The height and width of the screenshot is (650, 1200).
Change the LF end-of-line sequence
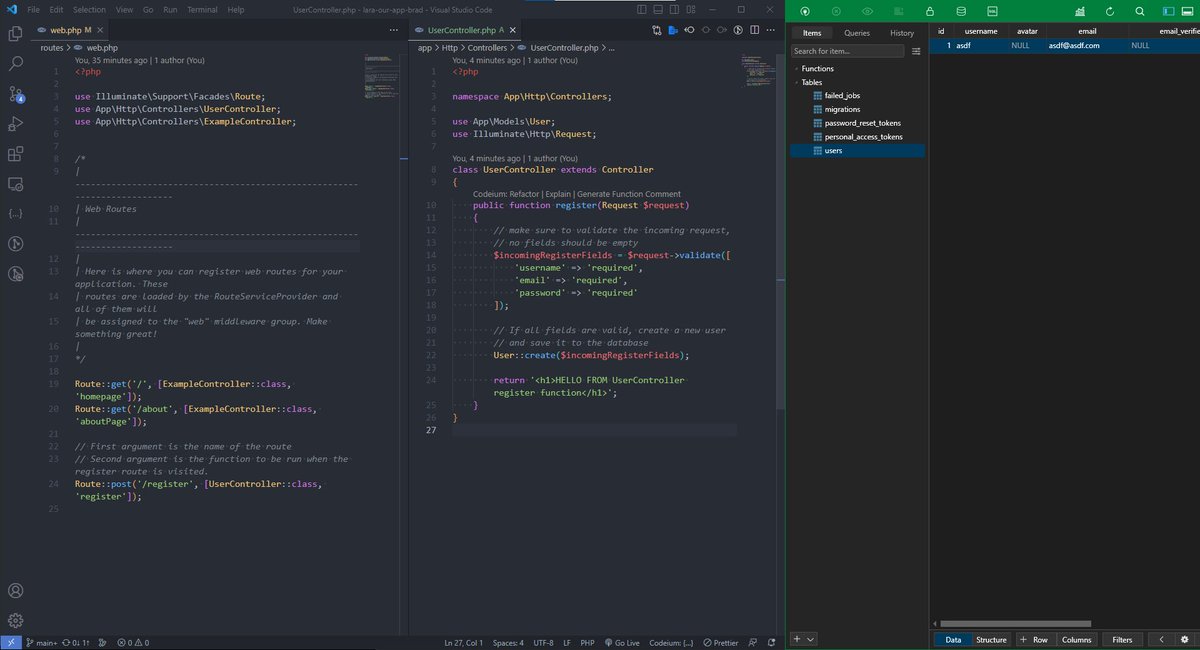pyautogui.click(x=567, y=642)
